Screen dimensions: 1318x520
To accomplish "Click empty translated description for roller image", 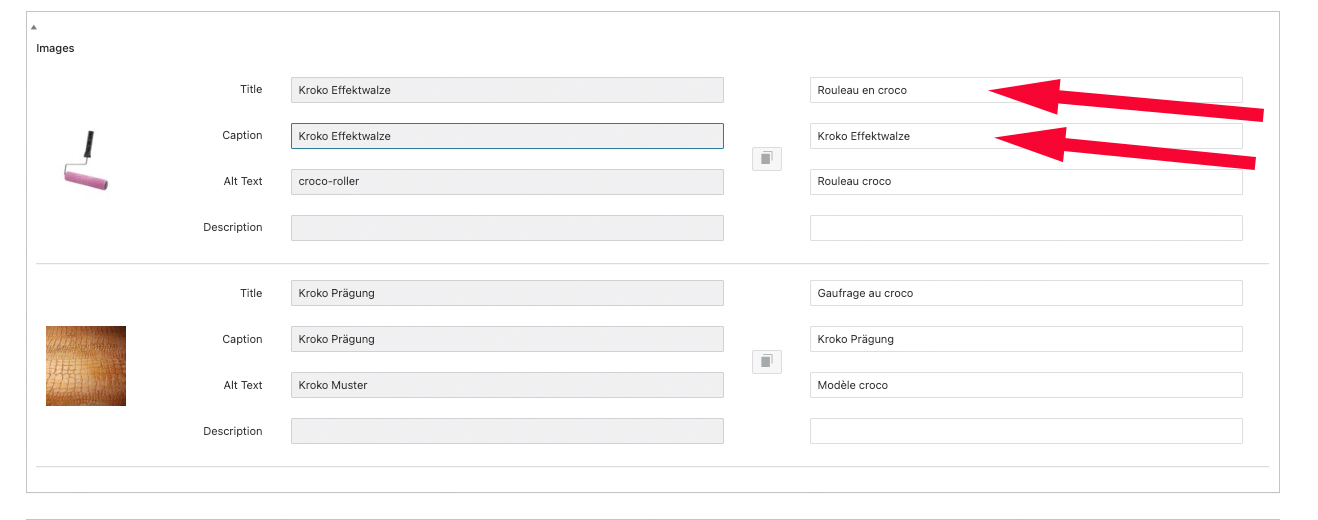I will coord(1025,228).
